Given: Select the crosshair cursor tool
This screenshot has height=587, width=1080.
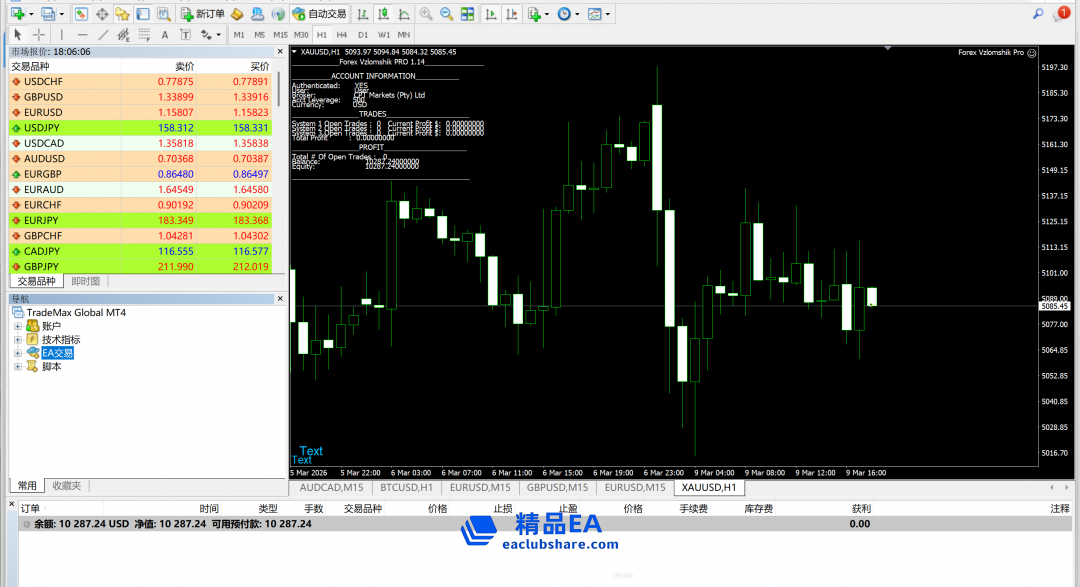Looking at the screenshot, I should [39, 35].
